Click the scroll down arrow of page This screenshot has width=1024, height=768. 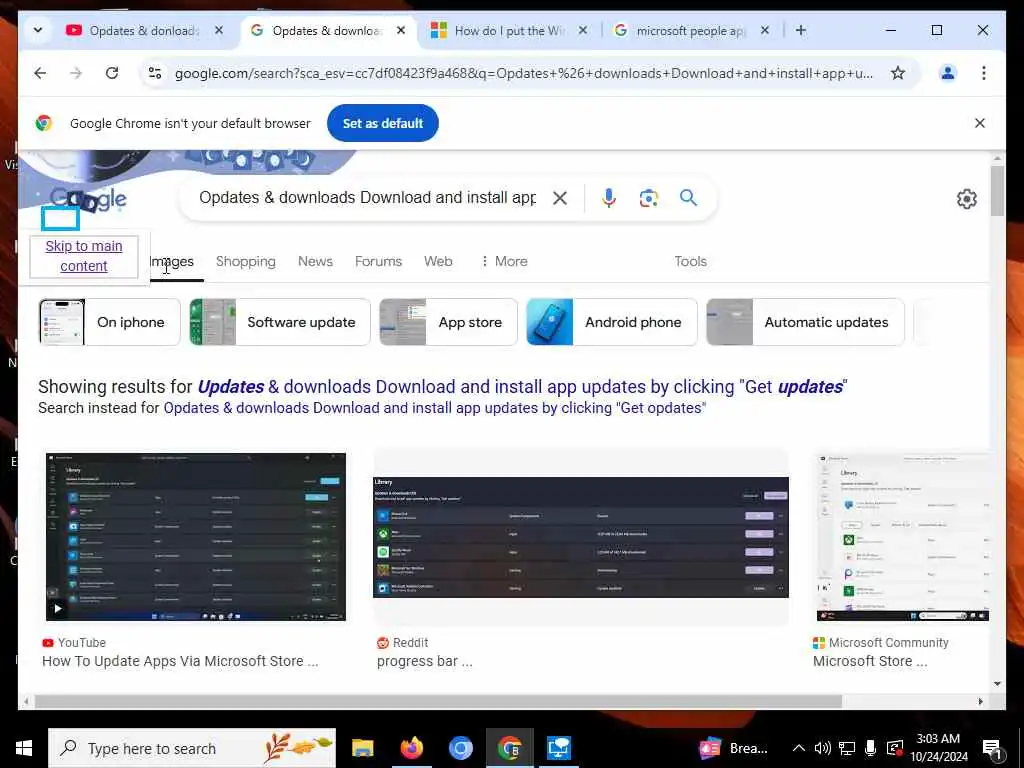click(x=997, y=684)
